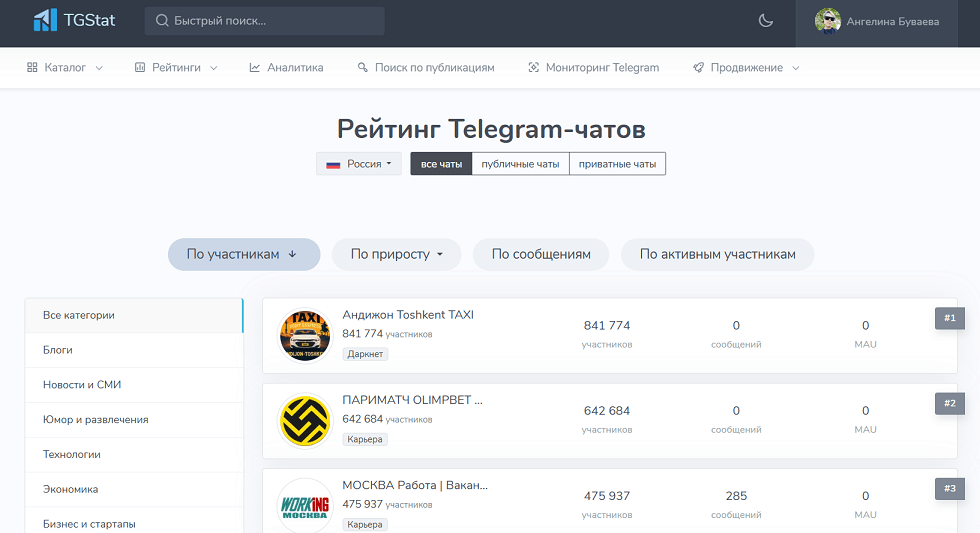Click the search magnifier icon

(162, 21)
